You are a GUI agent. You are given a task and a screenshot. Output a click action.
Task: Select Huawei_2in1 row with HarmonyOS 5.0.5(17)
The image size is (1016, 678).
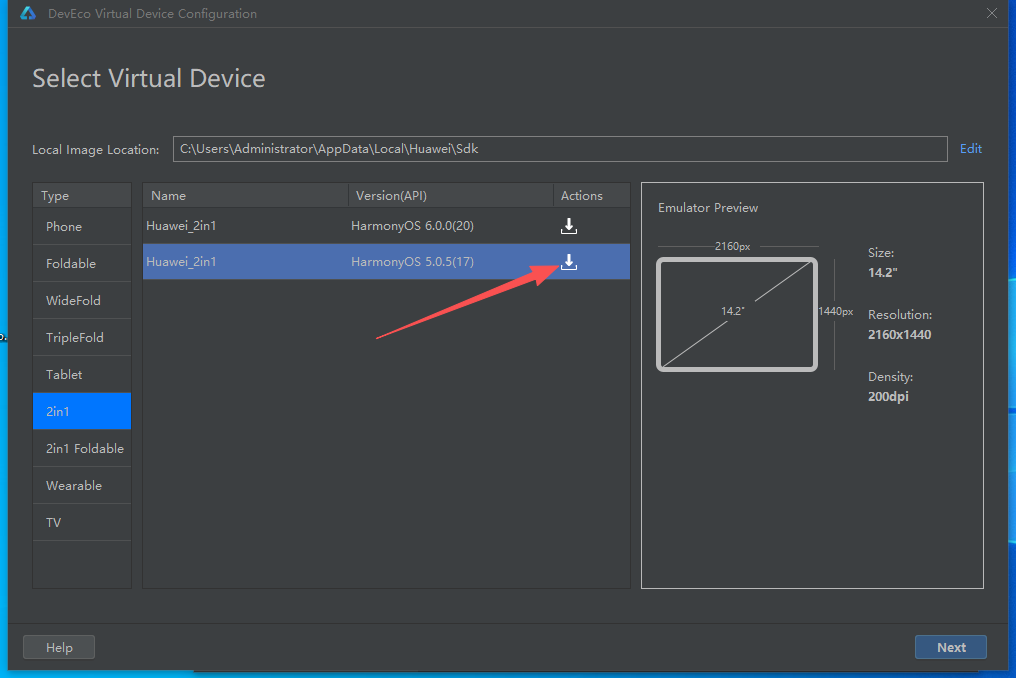[x=386, y=262]
